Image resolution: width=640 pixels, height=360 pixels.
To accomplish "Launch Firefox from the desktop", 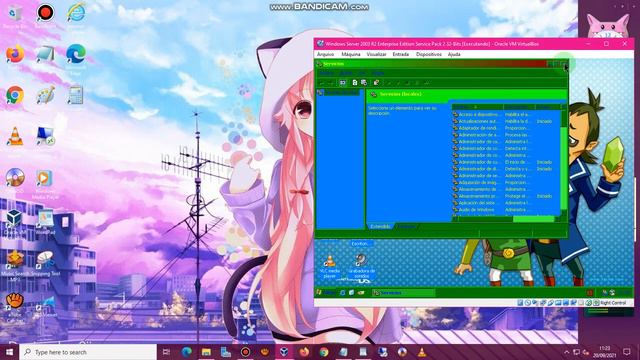I will (15, 54).
